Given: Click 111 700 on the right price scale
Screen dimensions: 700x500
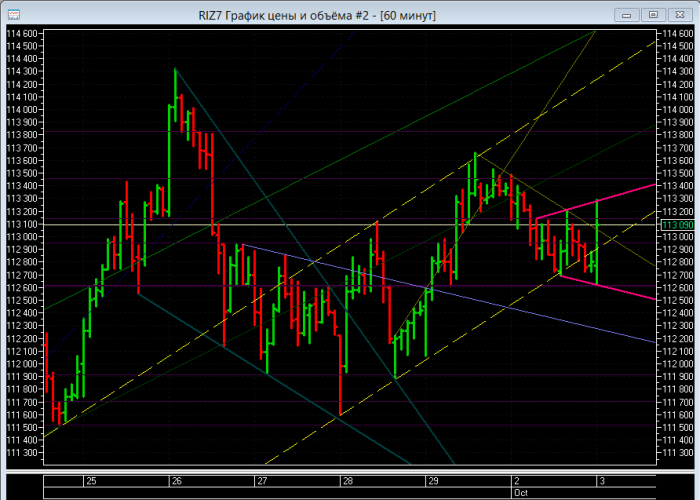Looking at the screenshot, I should pyautogui.click(x=678, y=402).
